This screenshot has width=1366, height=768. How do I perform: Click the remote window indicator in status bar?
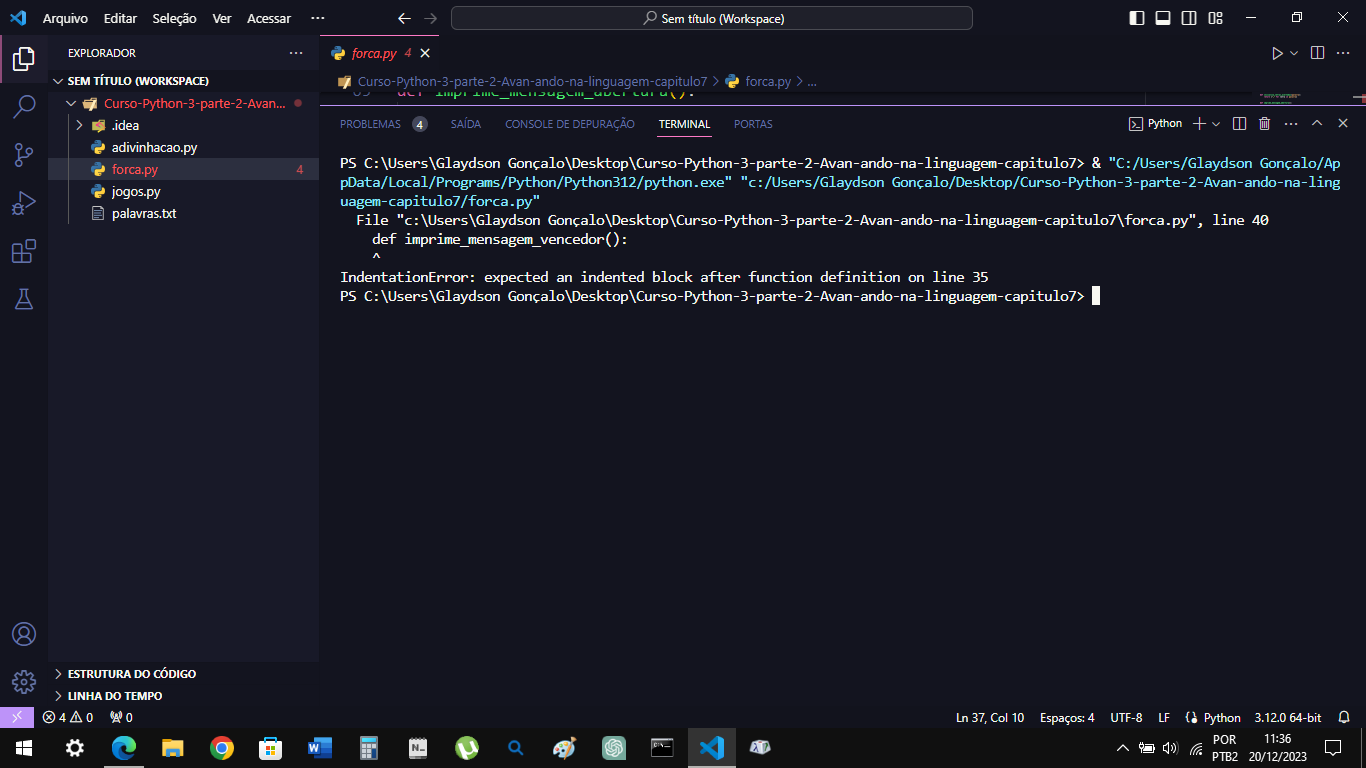point(17,717)
